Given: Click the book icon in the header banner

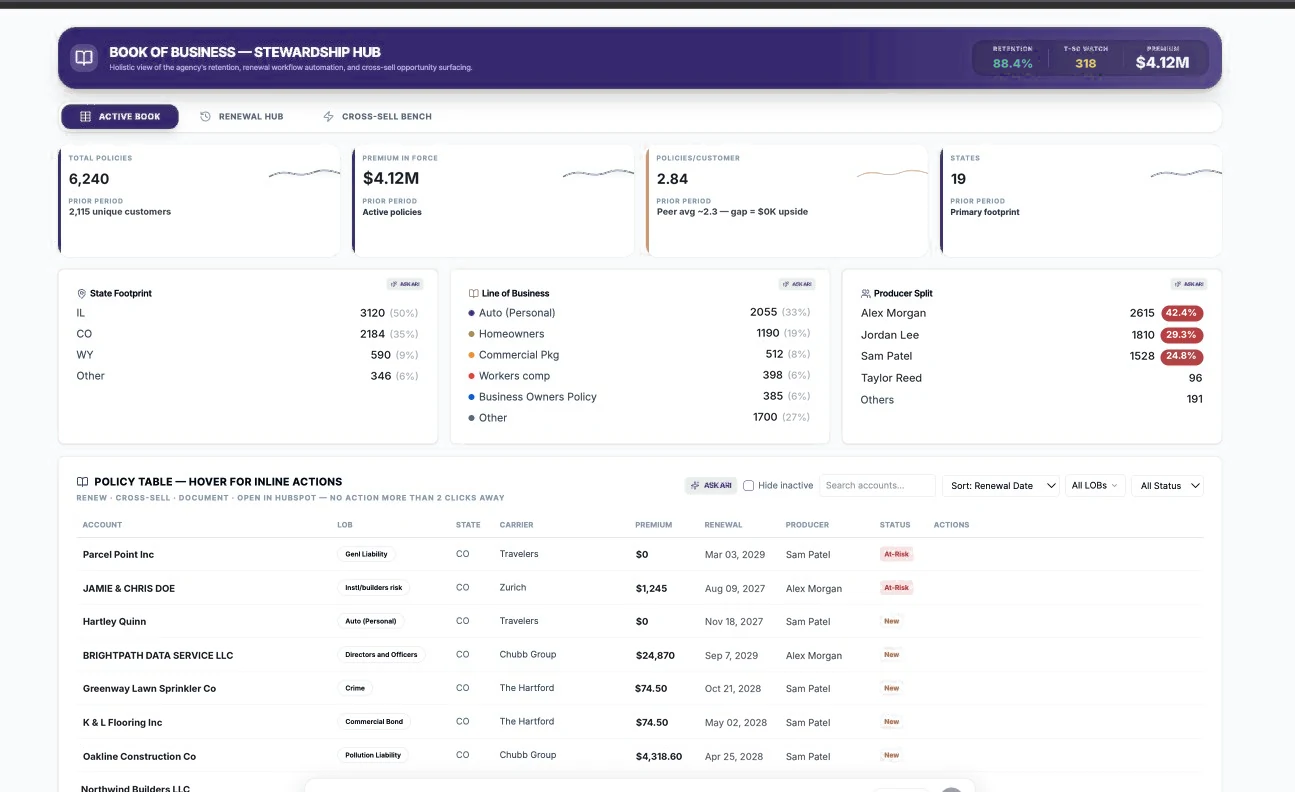Looking at the screenshot, I should pos(84,57).
